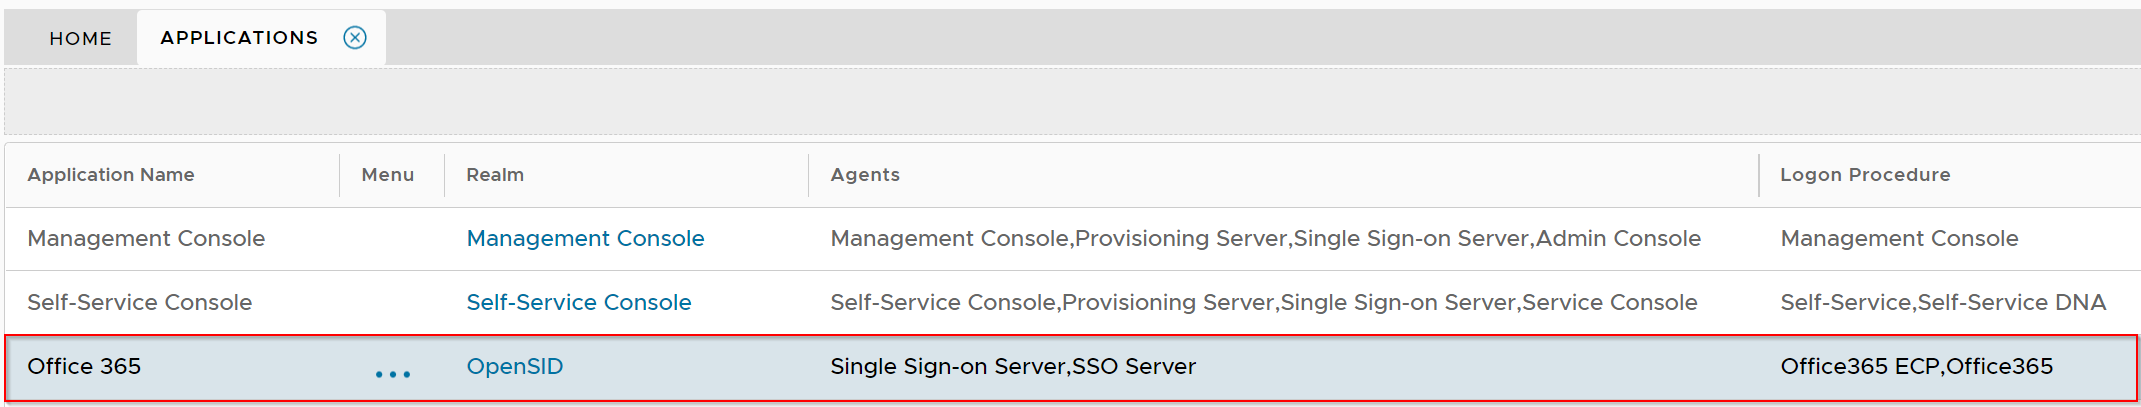The height and width of the screenshot is (407, 2141).
Task: Select the Self-Service Console application row
Action: 140,303
